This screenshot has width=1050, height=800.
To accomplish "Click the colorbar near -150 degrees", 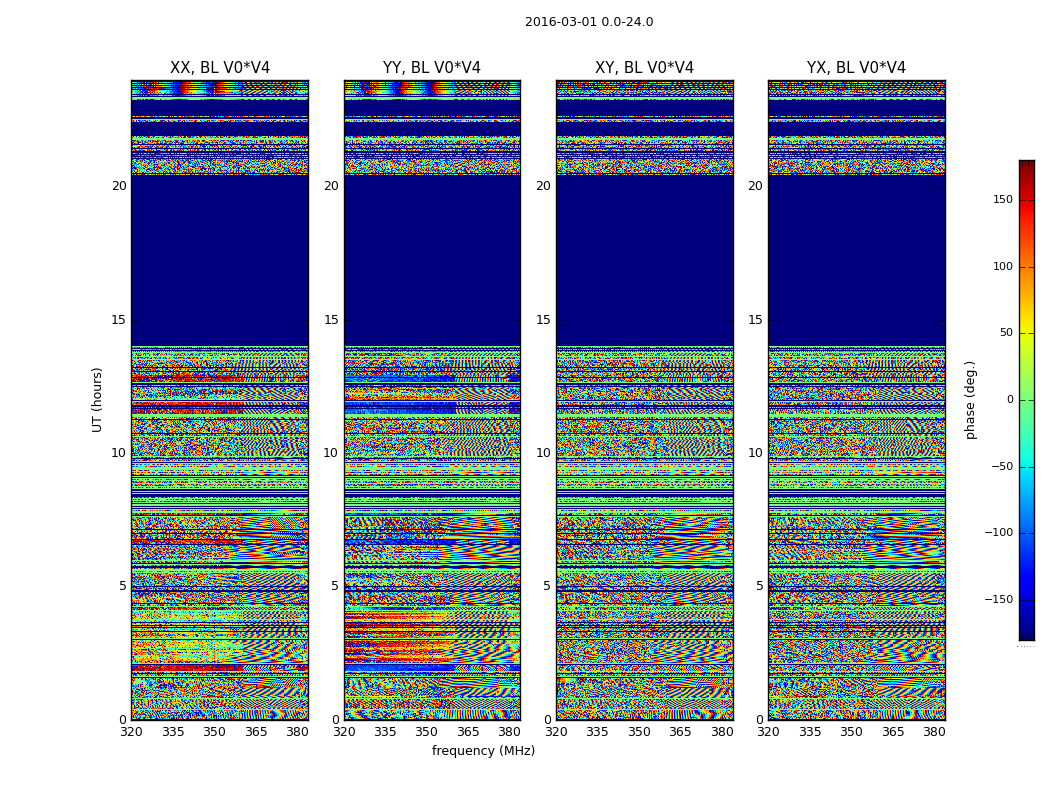I will (x=1027, y=599).
